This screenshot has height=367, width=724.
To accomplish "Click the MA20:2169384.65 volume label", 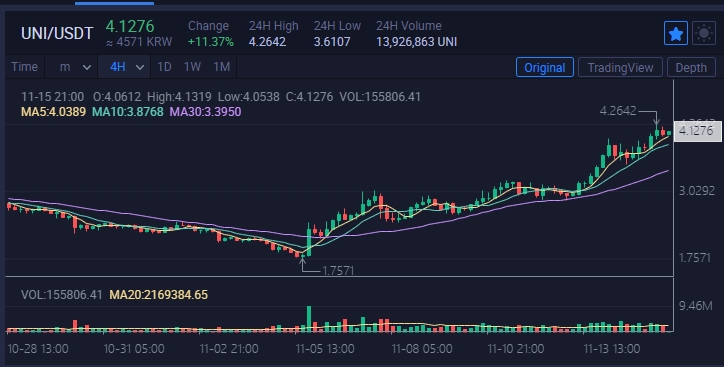I will tap(158, 295).
